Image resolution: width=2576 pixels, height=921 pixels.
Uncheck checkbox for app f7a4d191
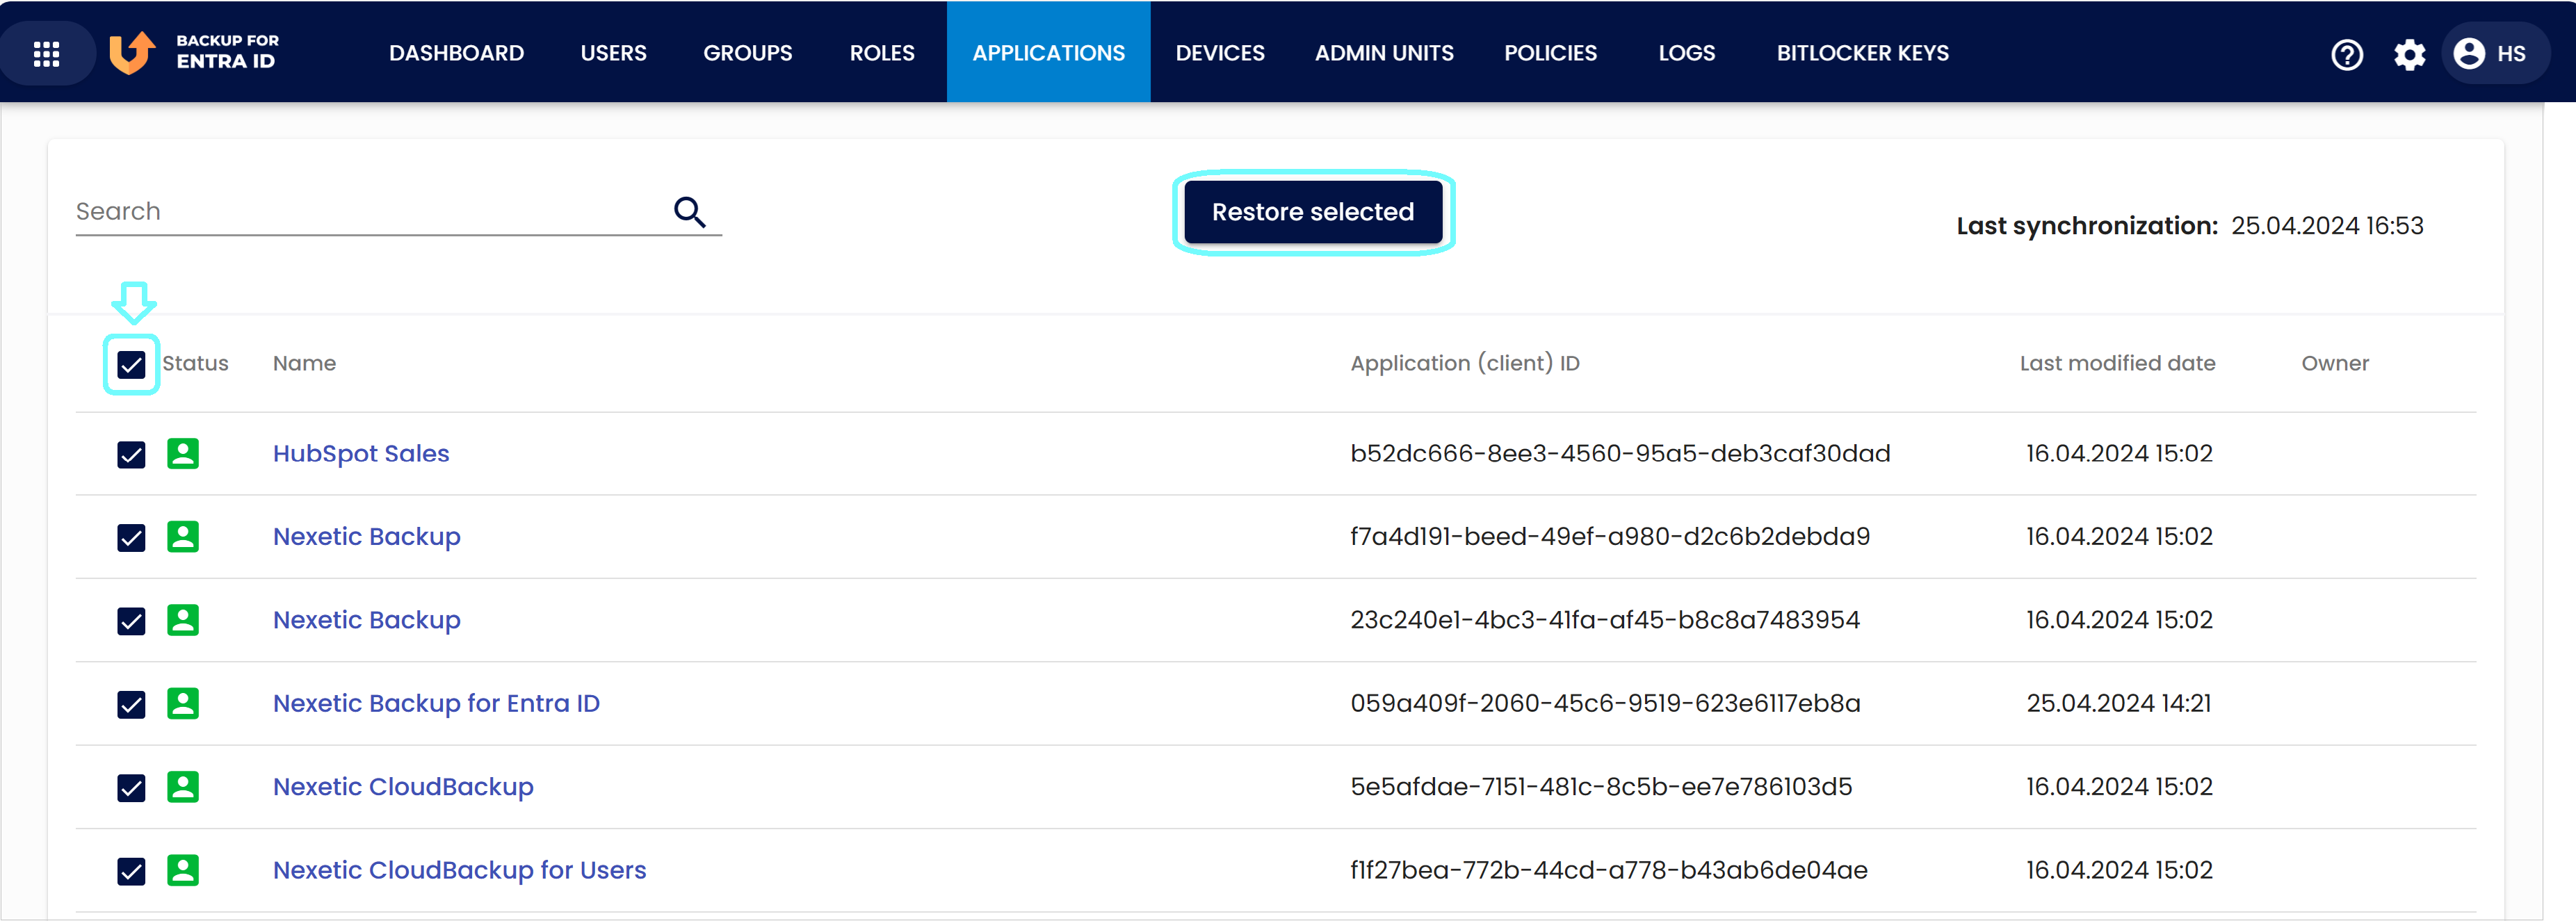pyautogui.click(x=131, y=537)
